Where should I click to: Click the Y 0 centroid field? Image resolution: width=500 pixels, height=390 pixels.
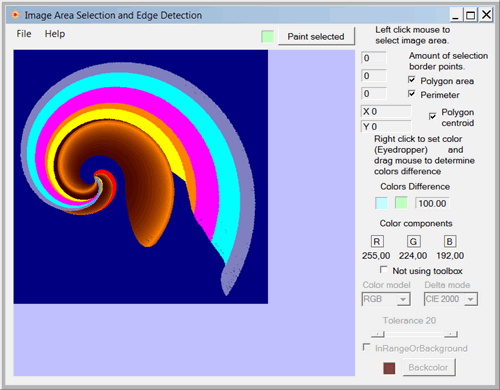pyautogui.click(x=386, y=127)
